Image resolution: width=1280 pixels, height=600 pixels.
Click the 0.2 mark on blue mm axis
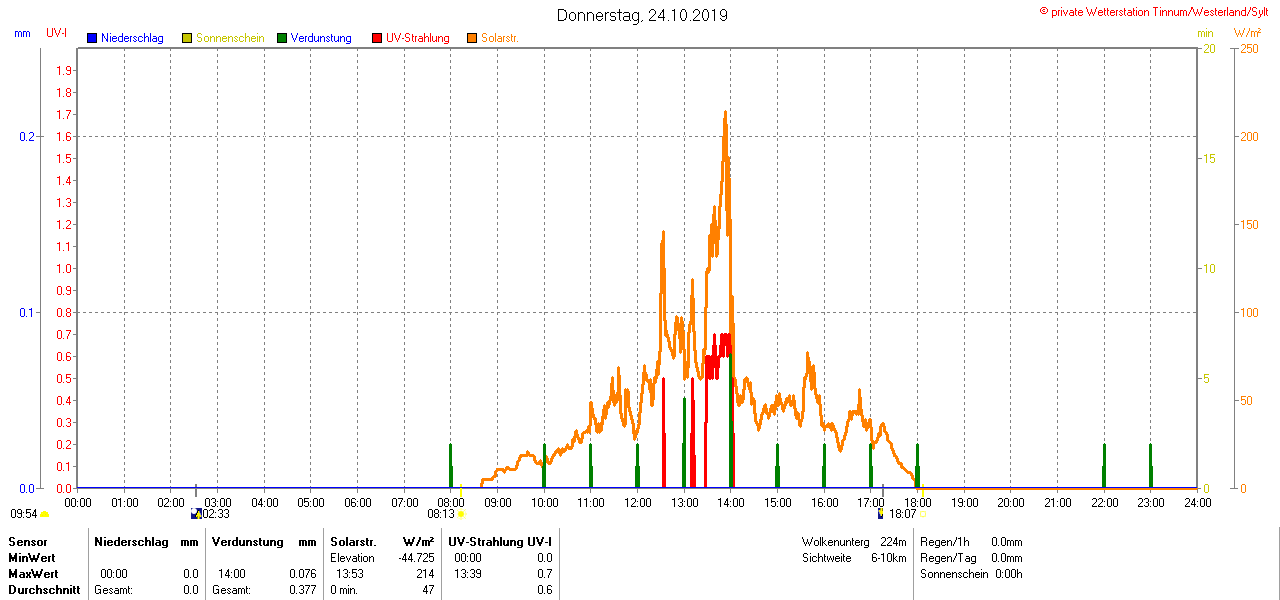tap(27, 136)
